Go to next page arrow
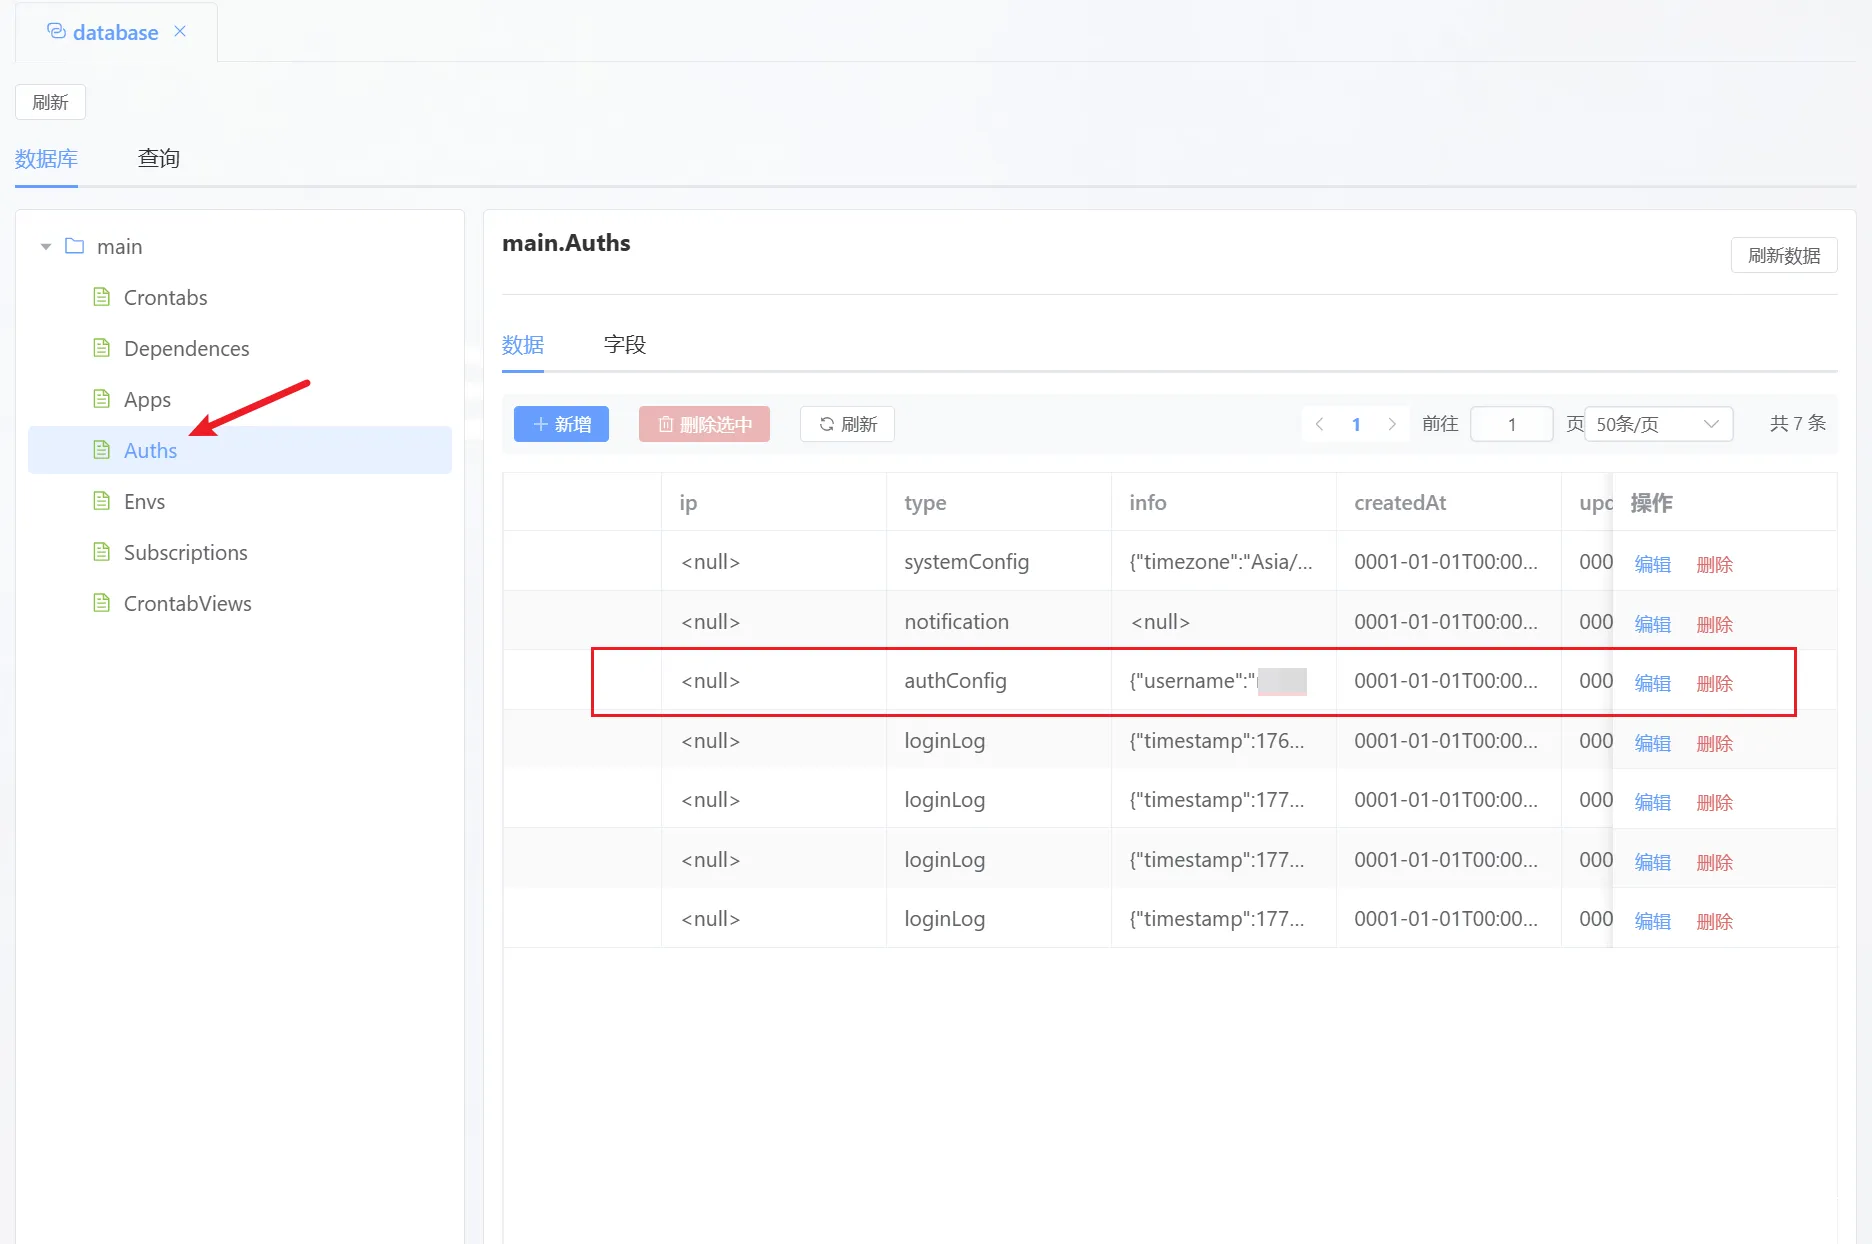 [x=1391, y=424]
